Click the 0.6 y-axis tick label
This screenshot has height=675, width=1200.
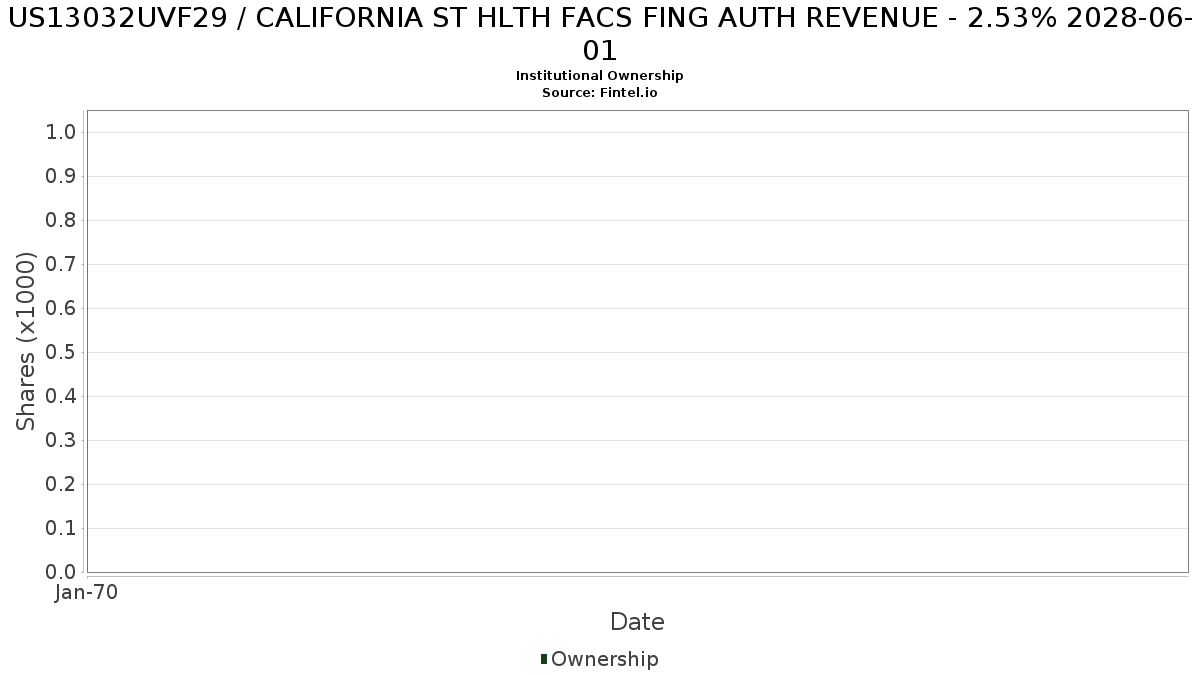61,309
